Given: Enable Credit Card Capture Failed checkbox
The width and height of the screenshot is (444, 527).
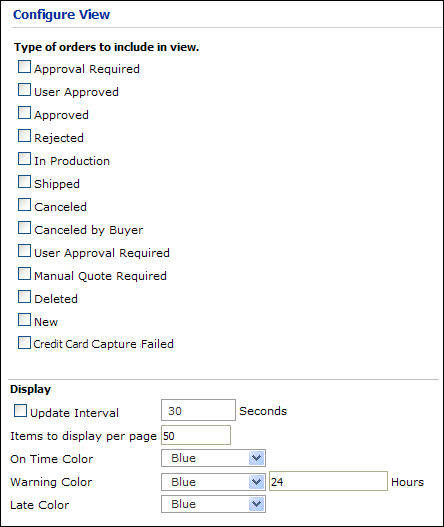Looking at the screenshot, I should coord(24,343).
